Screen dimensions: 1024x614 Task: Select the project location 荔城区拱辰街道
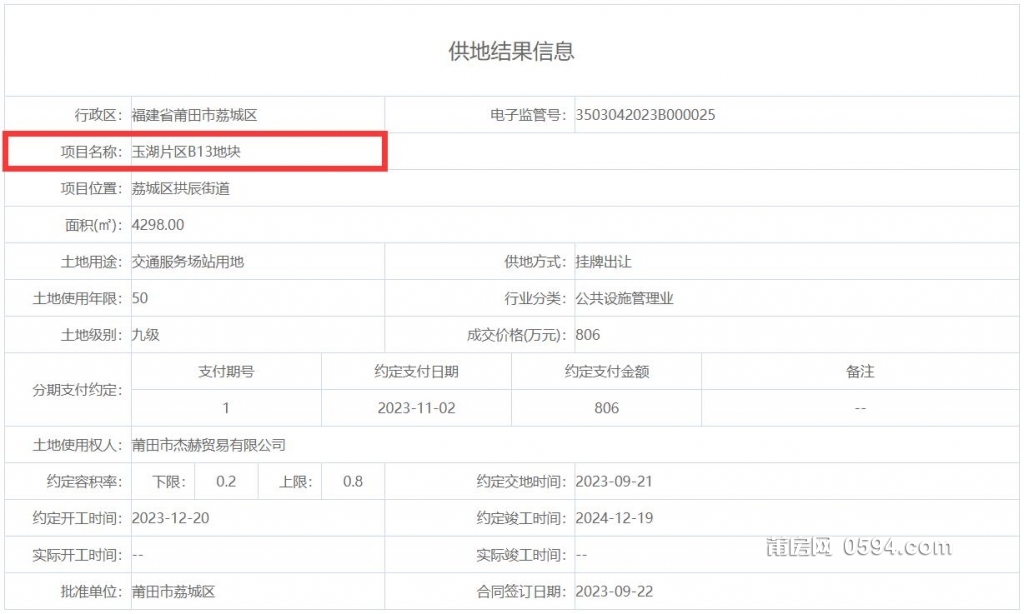coord(181,189)
